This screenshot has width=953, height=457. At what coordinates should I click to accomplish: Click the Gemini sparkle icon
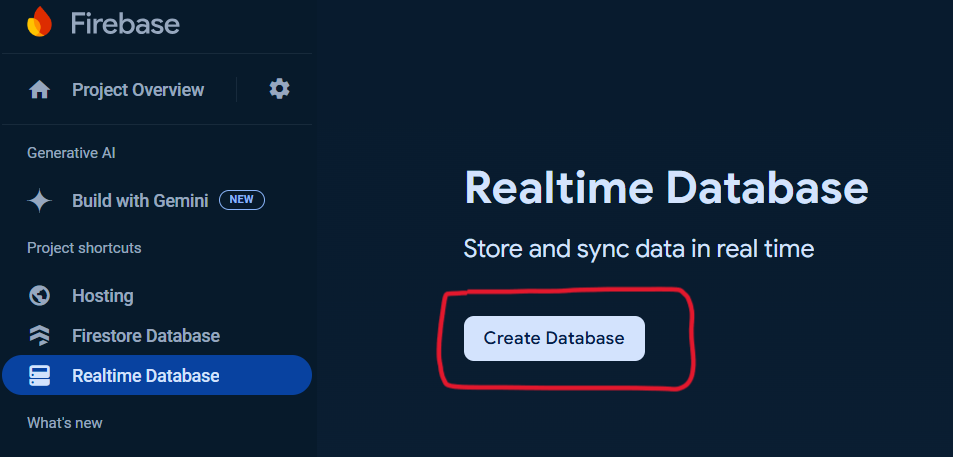[40, 201]
